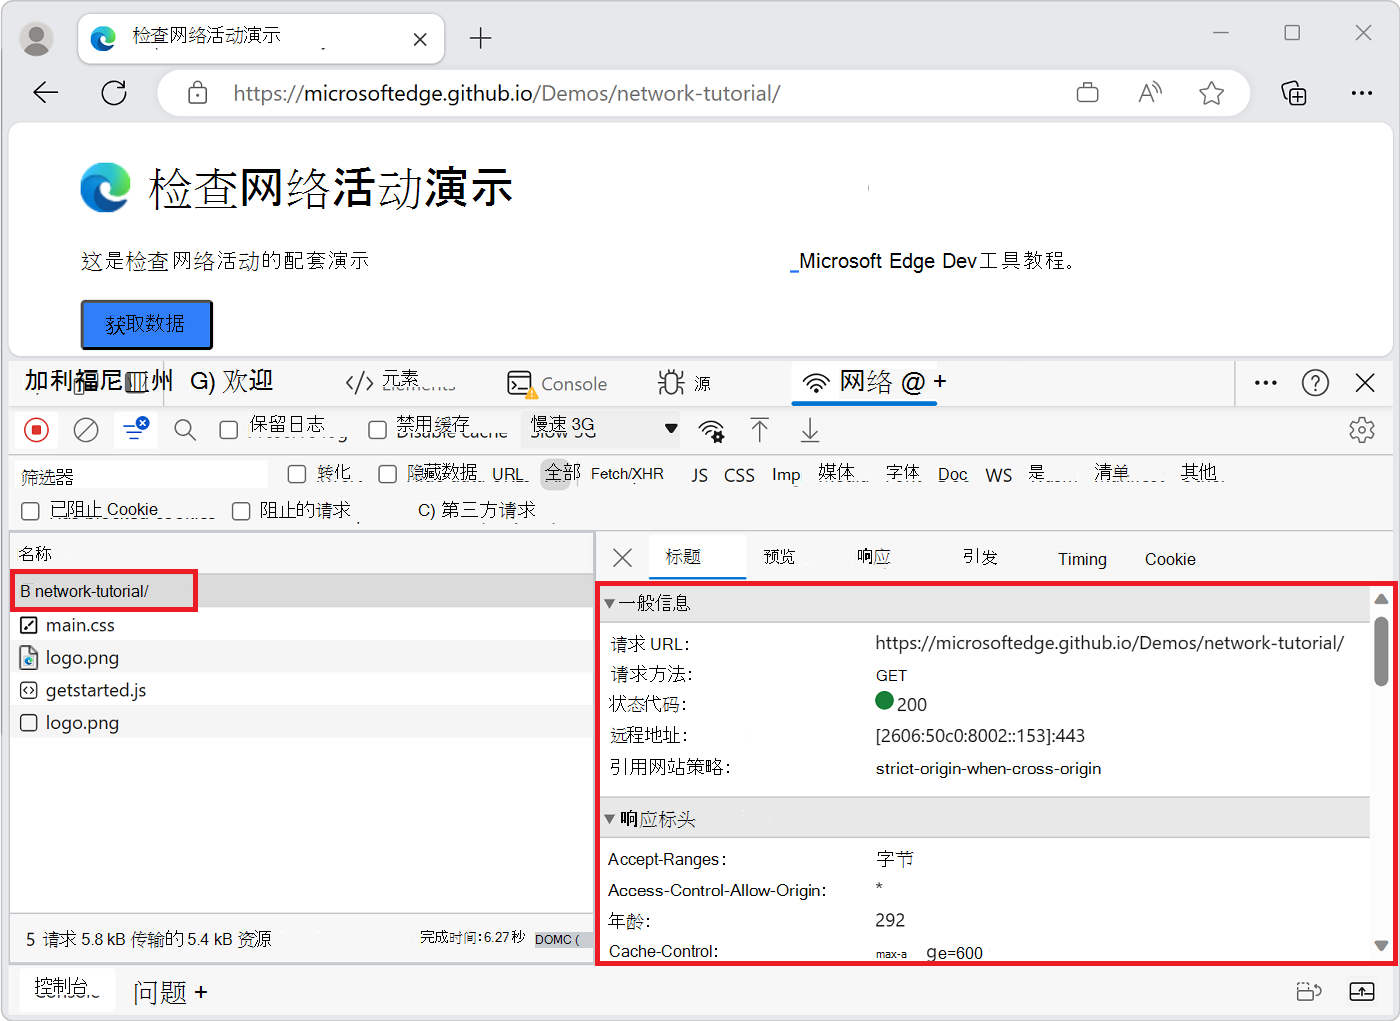Open the 源 sources tab
The image size is (1400, 1021).
coord(685,383)
